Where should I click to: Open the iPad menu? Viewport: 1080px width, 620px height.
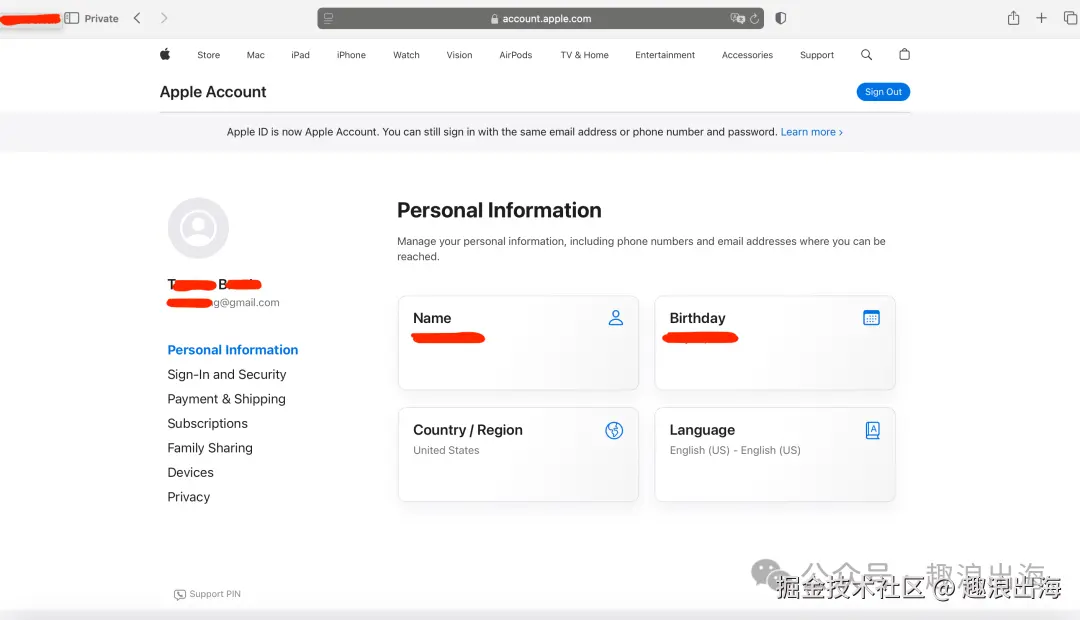[300, 55]
